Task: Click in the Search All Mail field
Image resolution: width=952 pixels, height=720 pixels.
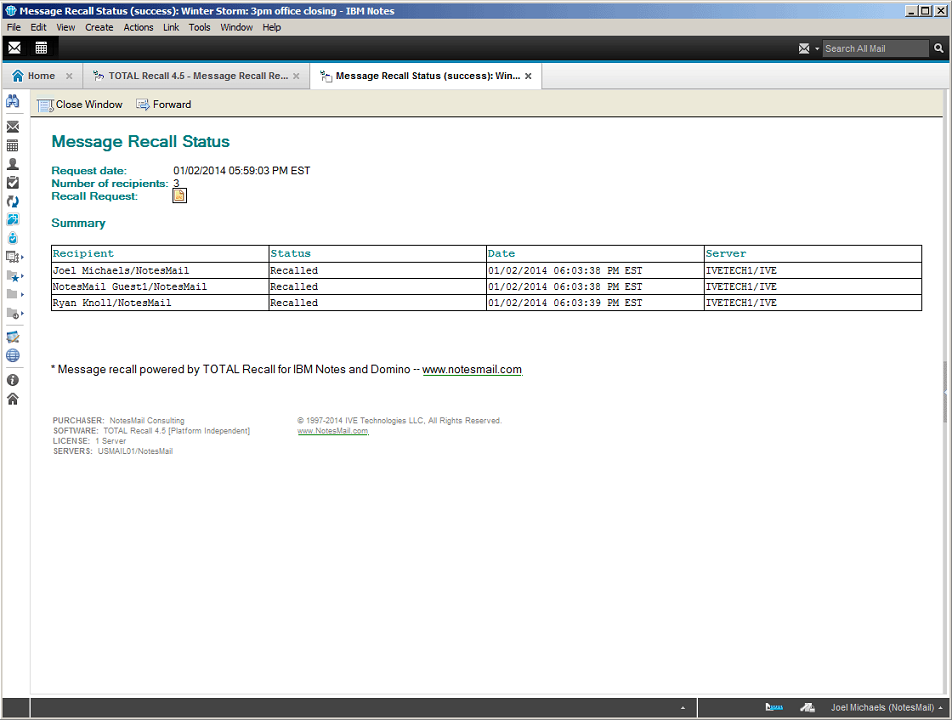Action: click(x=874, y=48)
